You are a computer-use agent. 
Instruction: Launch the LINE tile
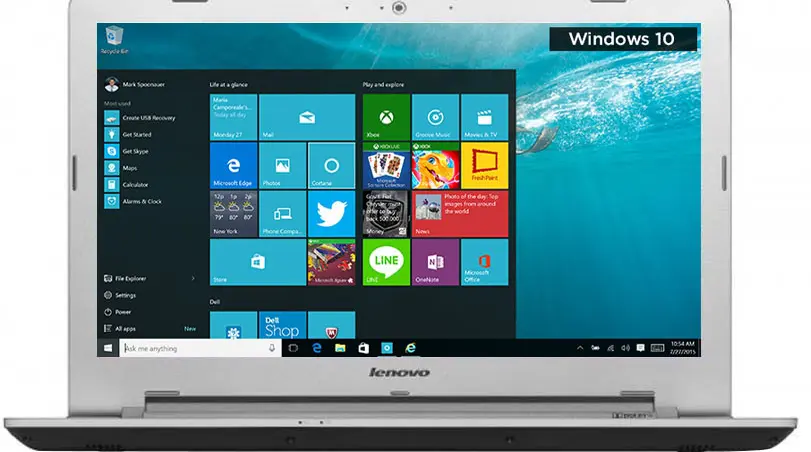point(386,262)
